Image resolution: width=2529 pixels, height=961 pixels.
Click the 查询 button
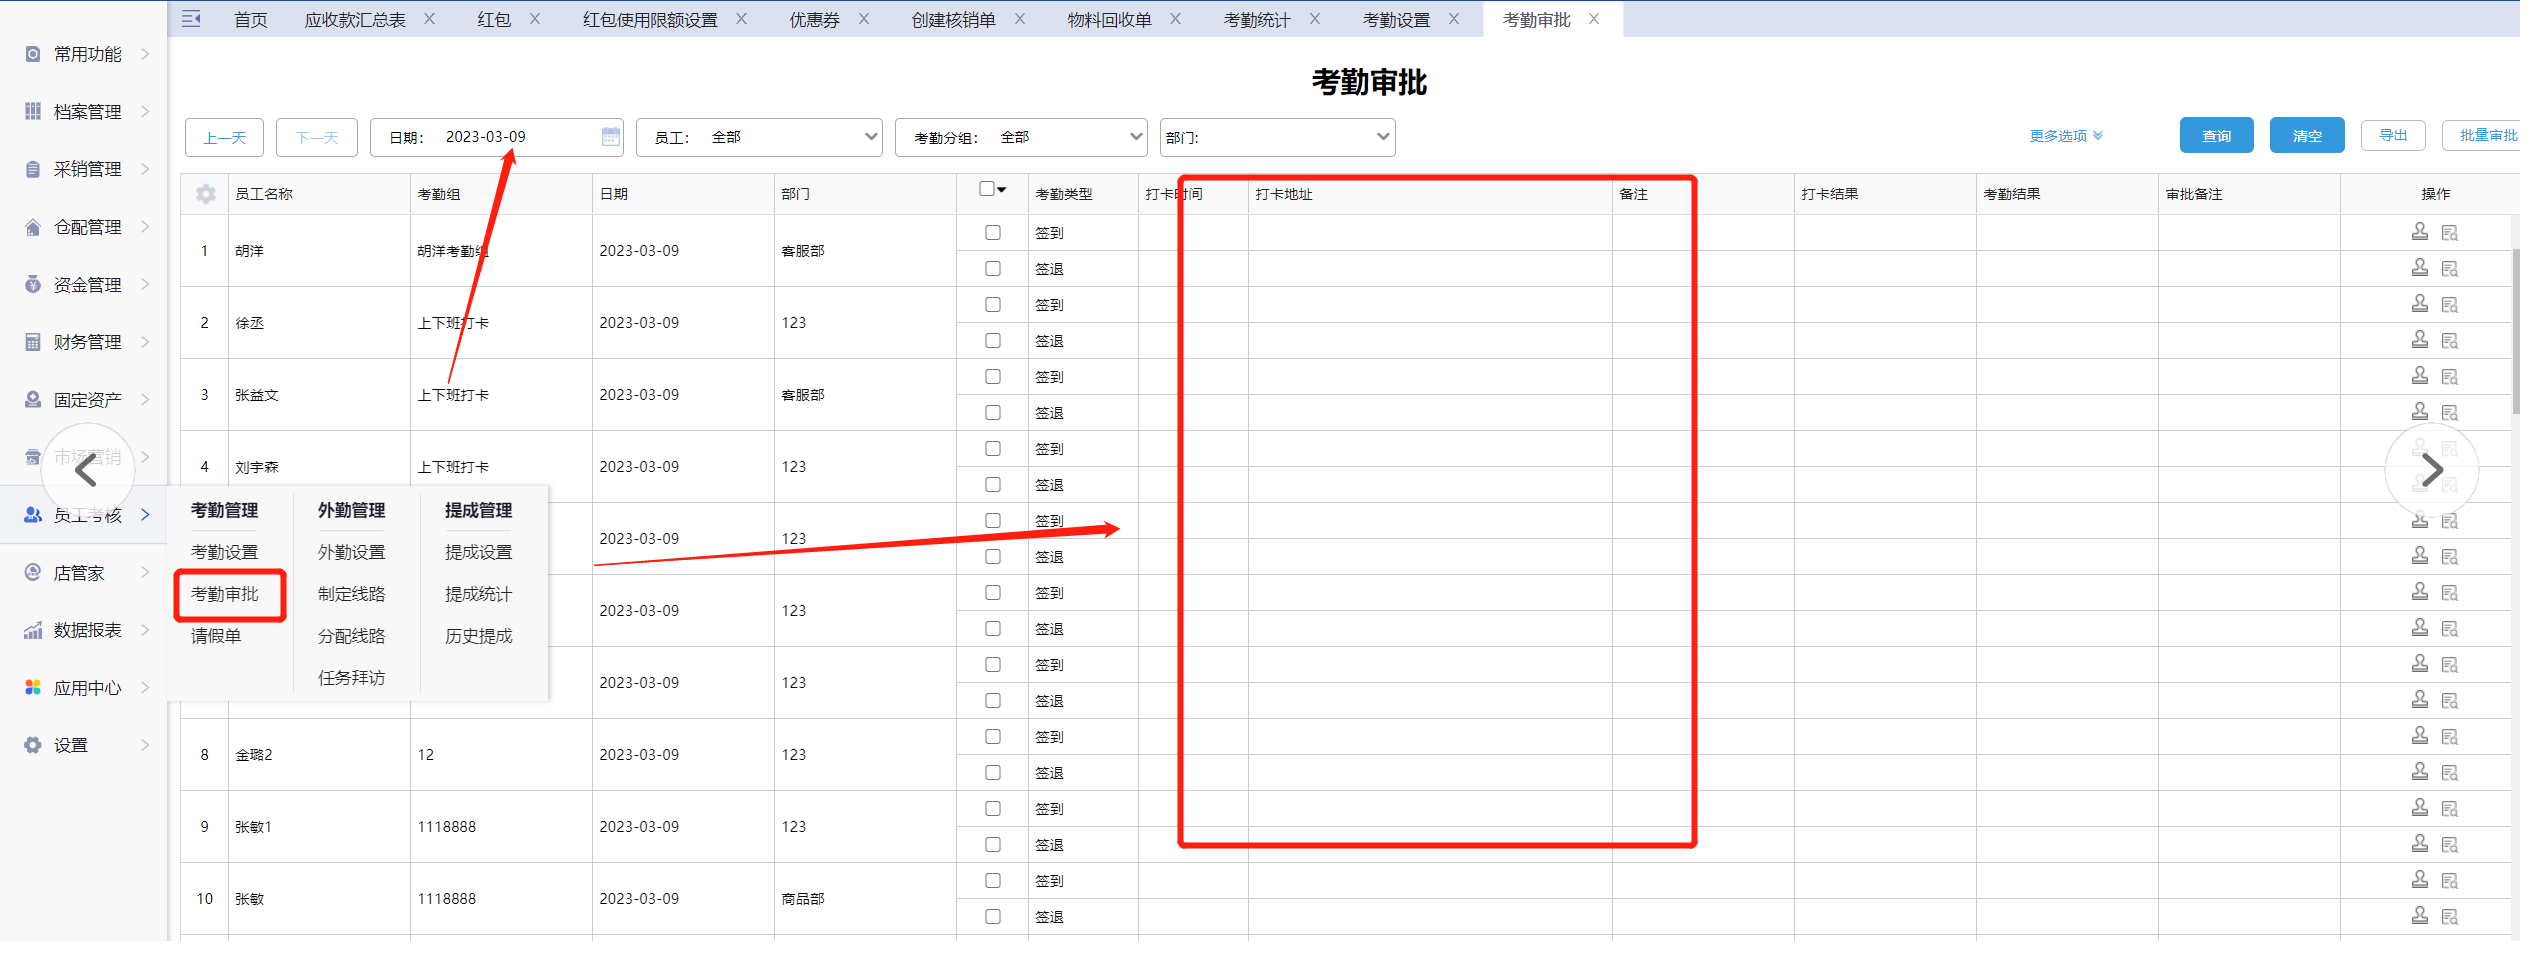click(2216, 136)
